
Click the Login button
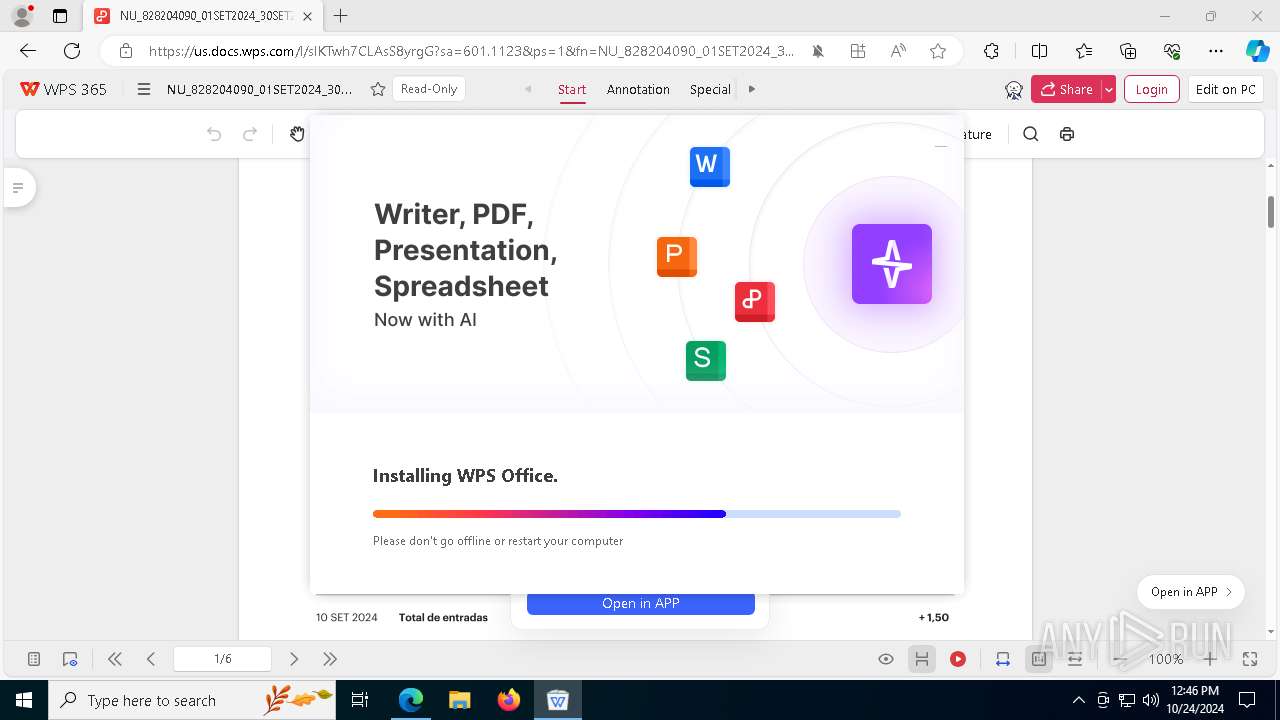1151,89
